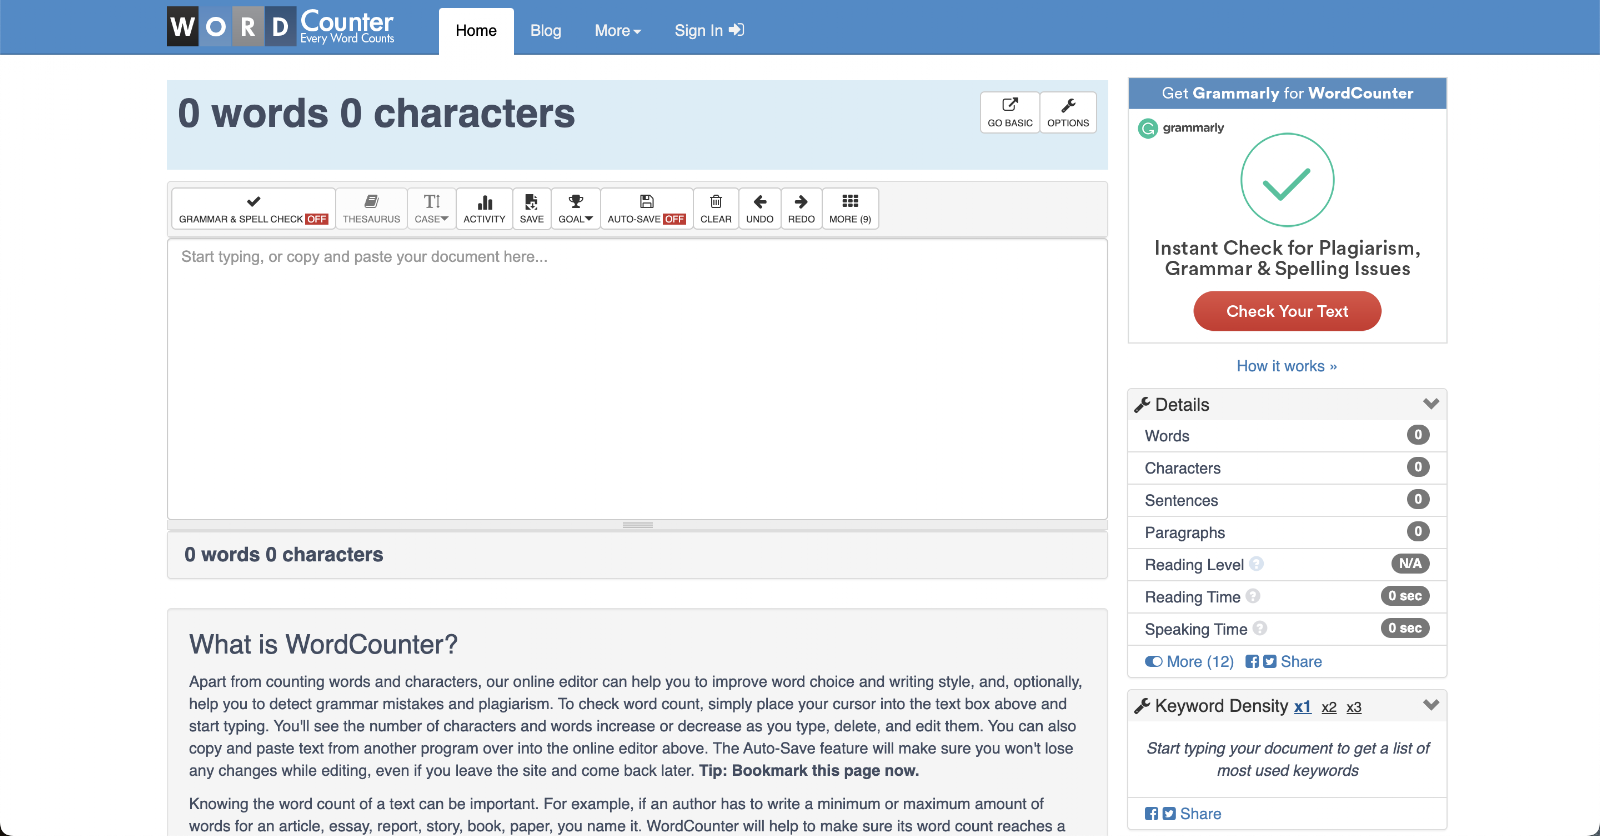
Task: Open the Case dropdown
Action: pos(432,209)
